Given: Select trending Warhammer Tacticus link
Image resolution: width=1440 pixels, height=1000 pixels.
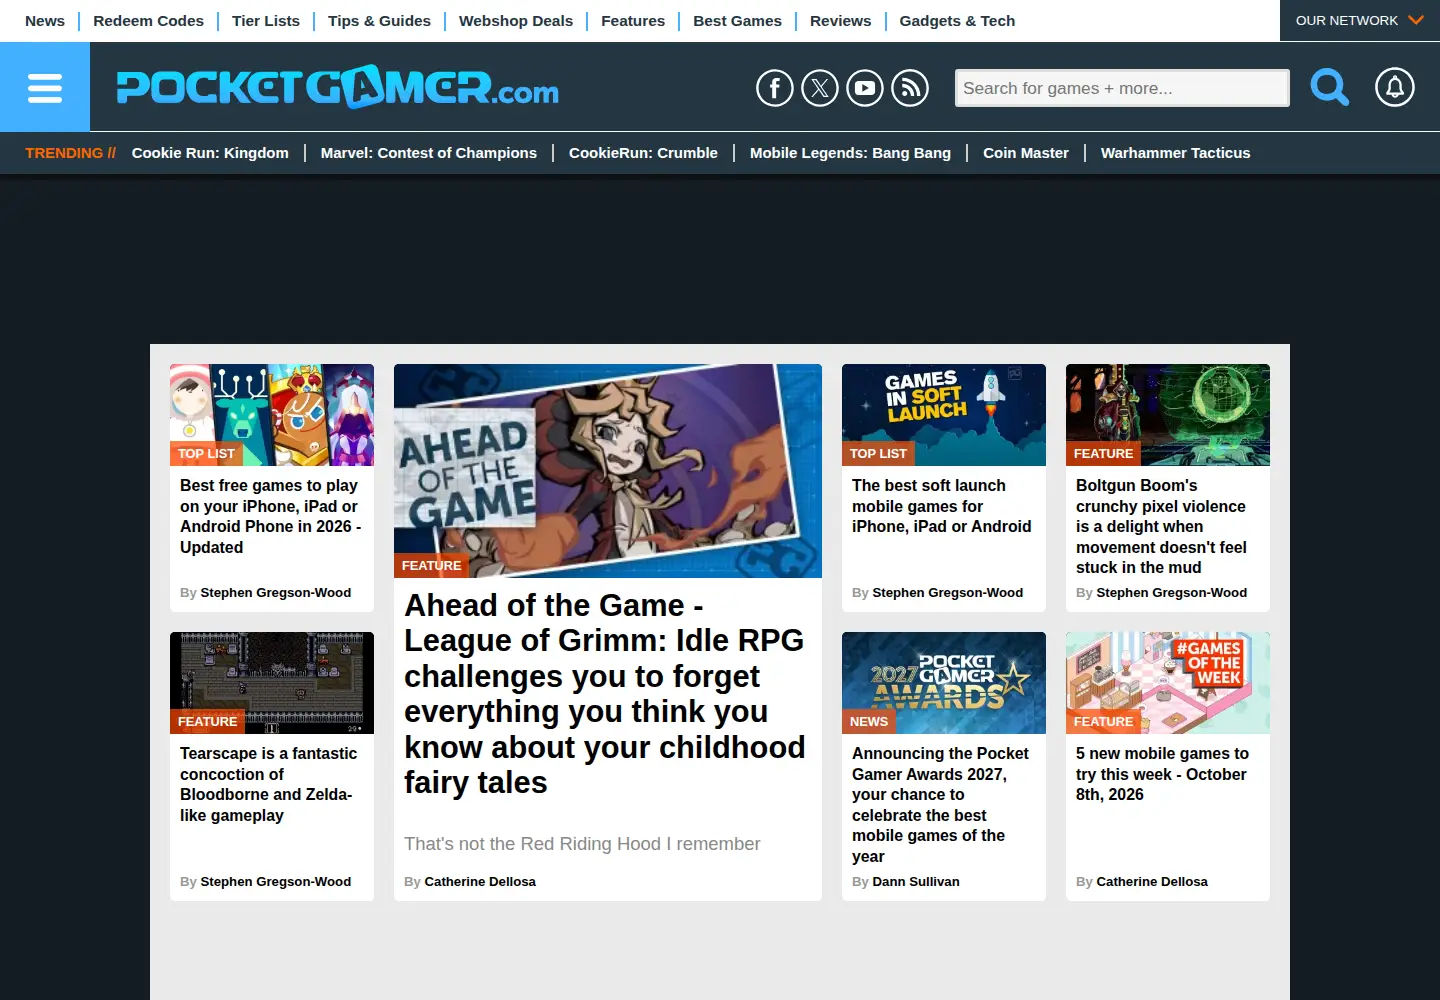Looking at the screenshot, I should pos(1175,153).
